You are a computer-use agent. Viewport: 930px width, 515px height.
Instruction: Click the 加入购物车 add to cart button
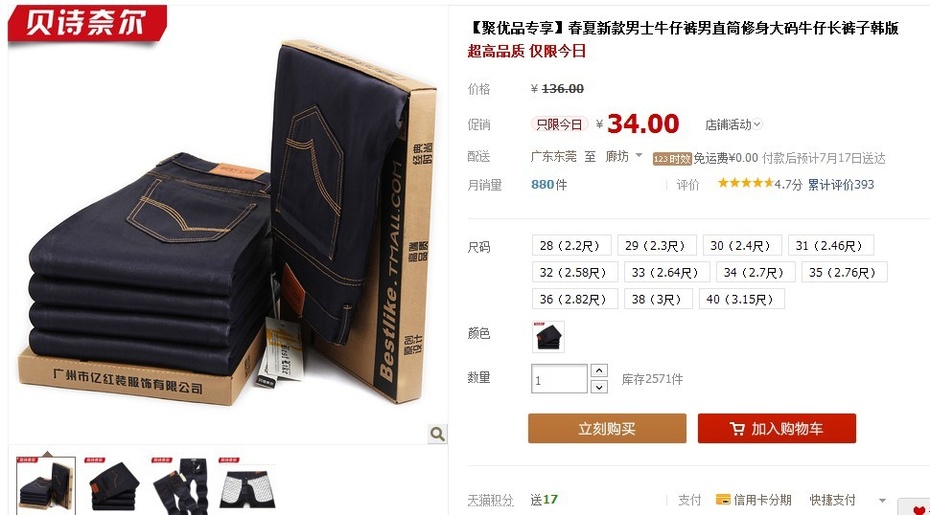pos(776,428)
